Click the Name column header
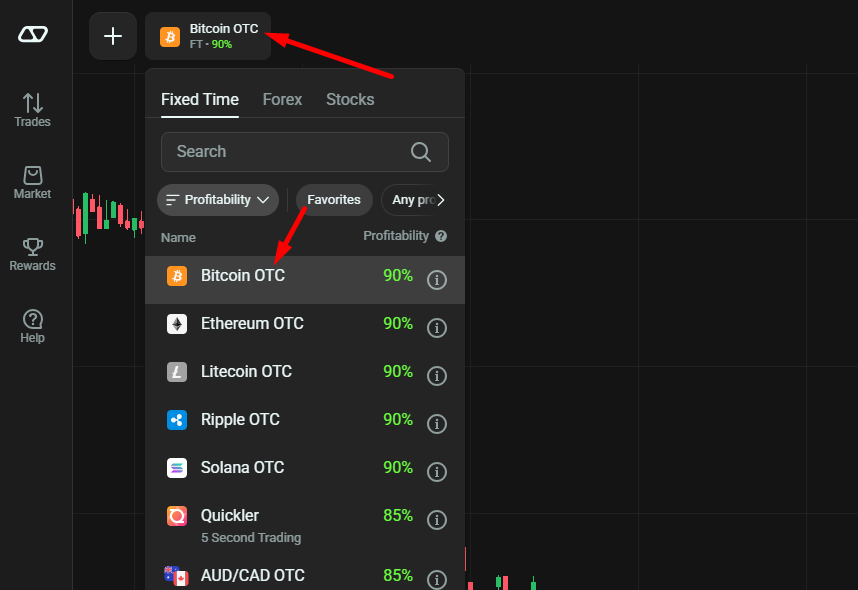The width and height of the screenshot is (858, 590). tap(178, 238)
